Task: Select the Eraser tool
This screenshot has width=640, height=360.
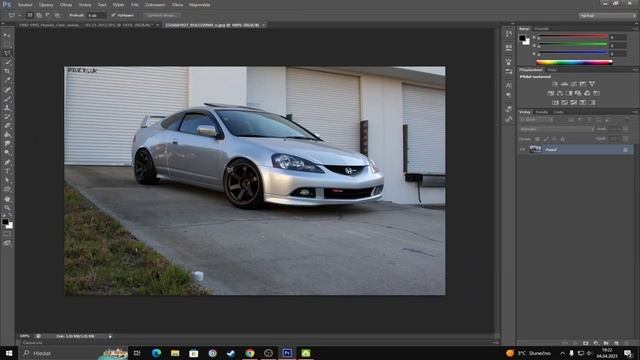Action: 7,125
